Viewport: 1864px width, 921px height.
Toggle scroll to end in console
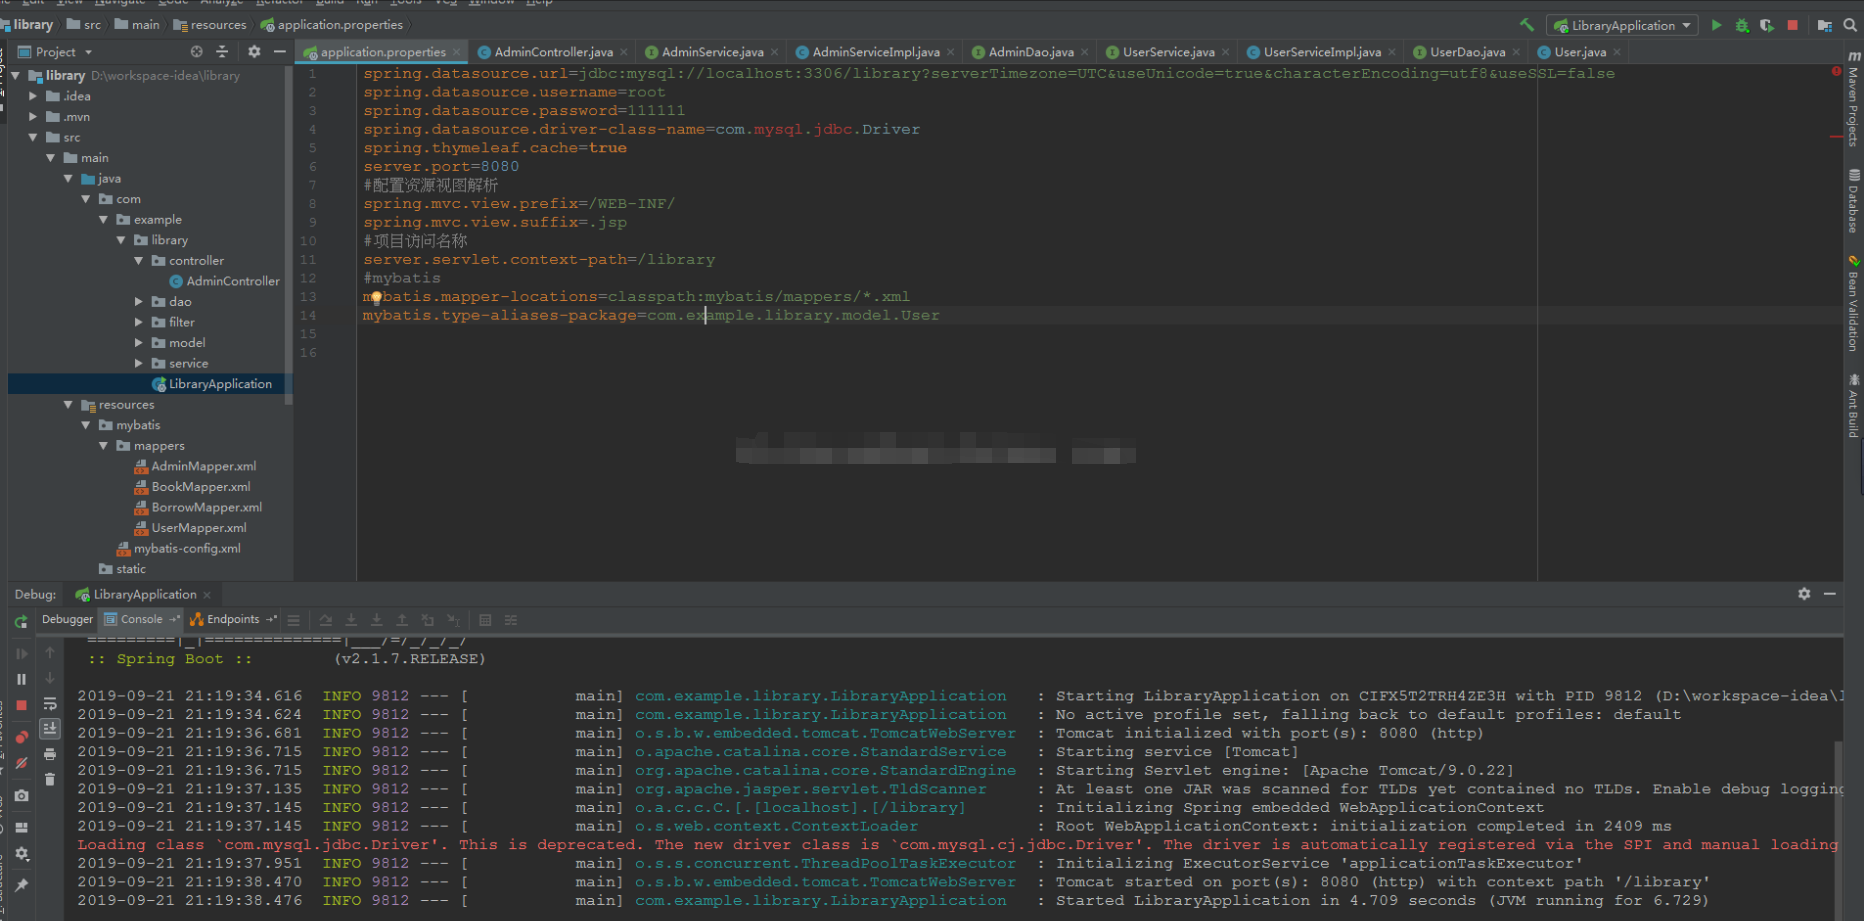[50, 728]
